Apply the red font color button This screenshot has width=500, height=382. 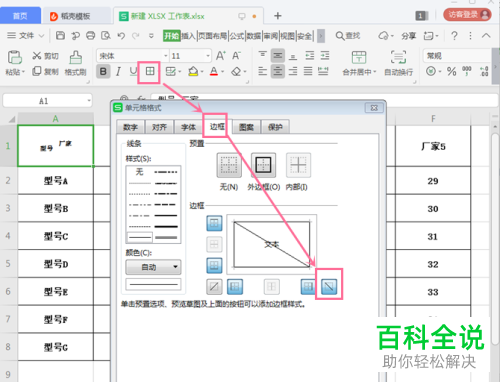point(214,71)
